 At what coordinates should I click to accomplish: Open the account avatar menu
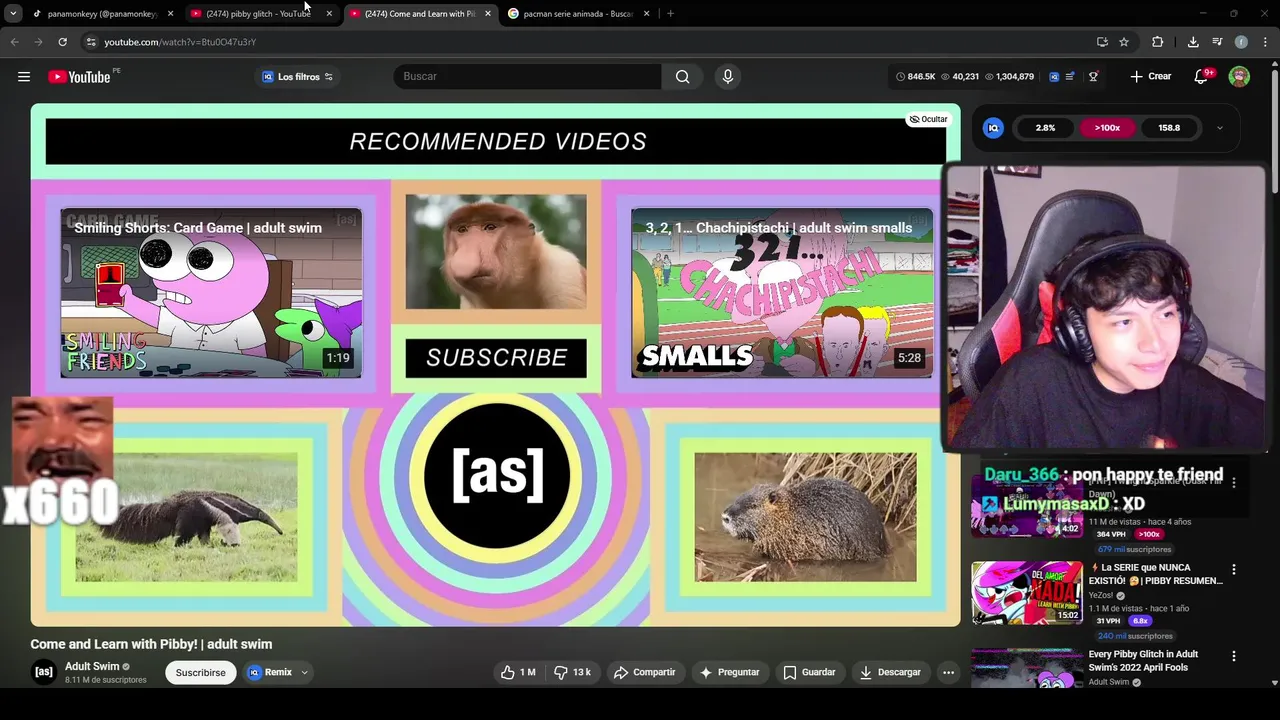click(1239, 77)
